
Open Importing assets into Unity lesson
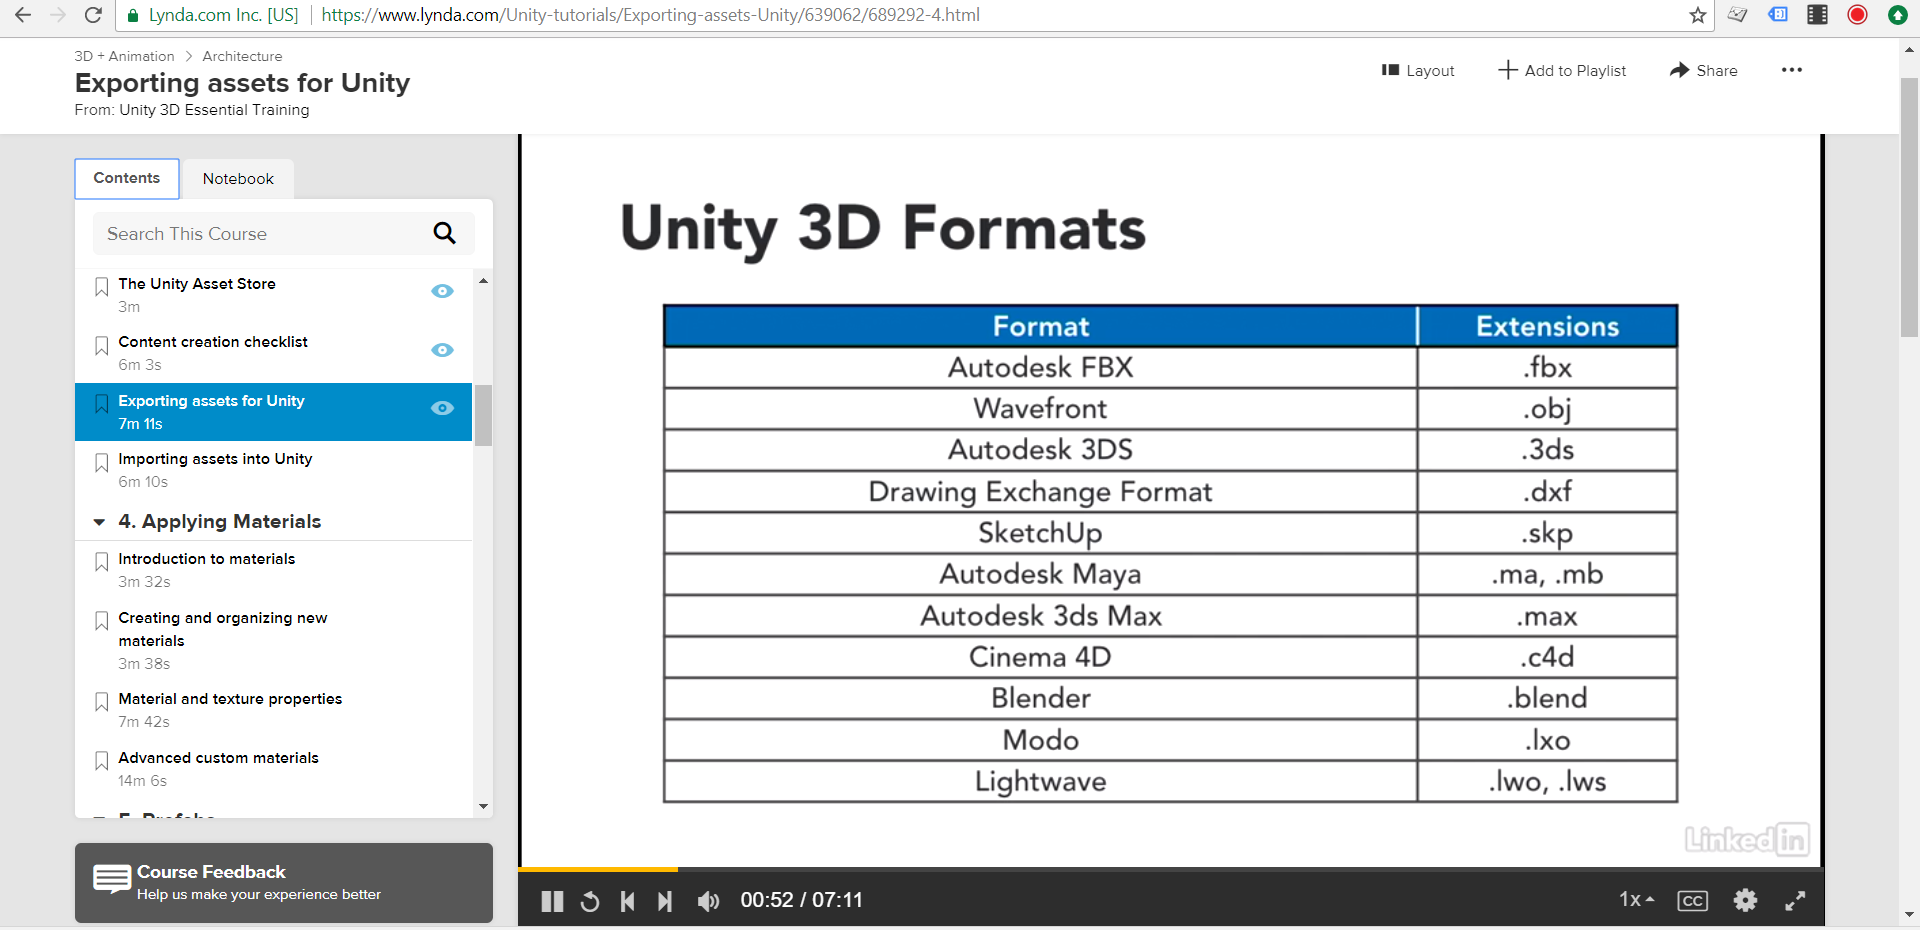pos(215,459)
